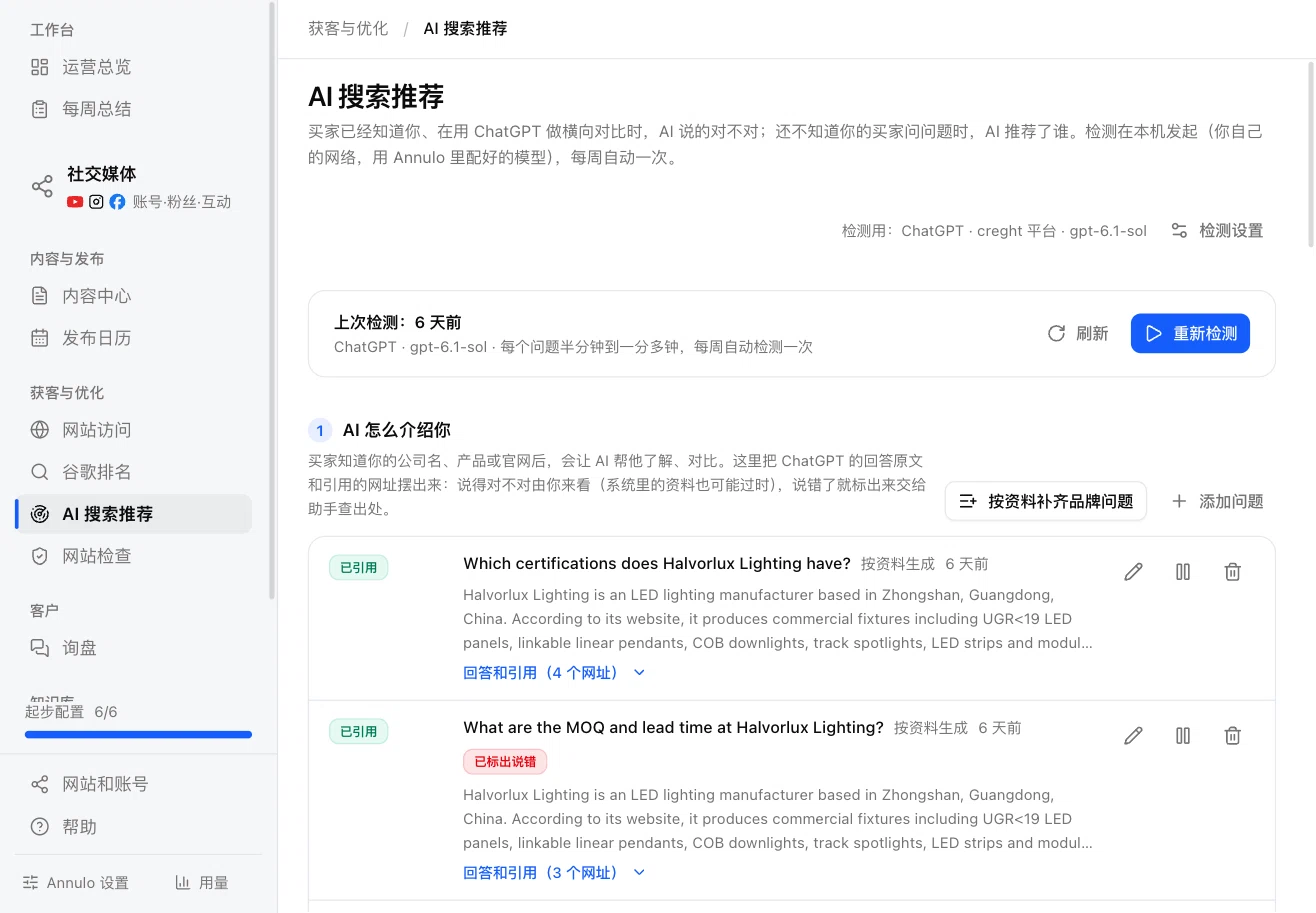The image size is (1316, 913).
Task: Open Annulo 设置
Action: (76, 883)
